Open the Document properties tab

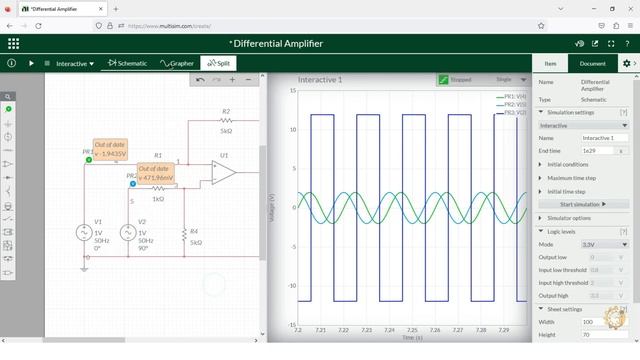pyautogui.click(x=593, y=64)
